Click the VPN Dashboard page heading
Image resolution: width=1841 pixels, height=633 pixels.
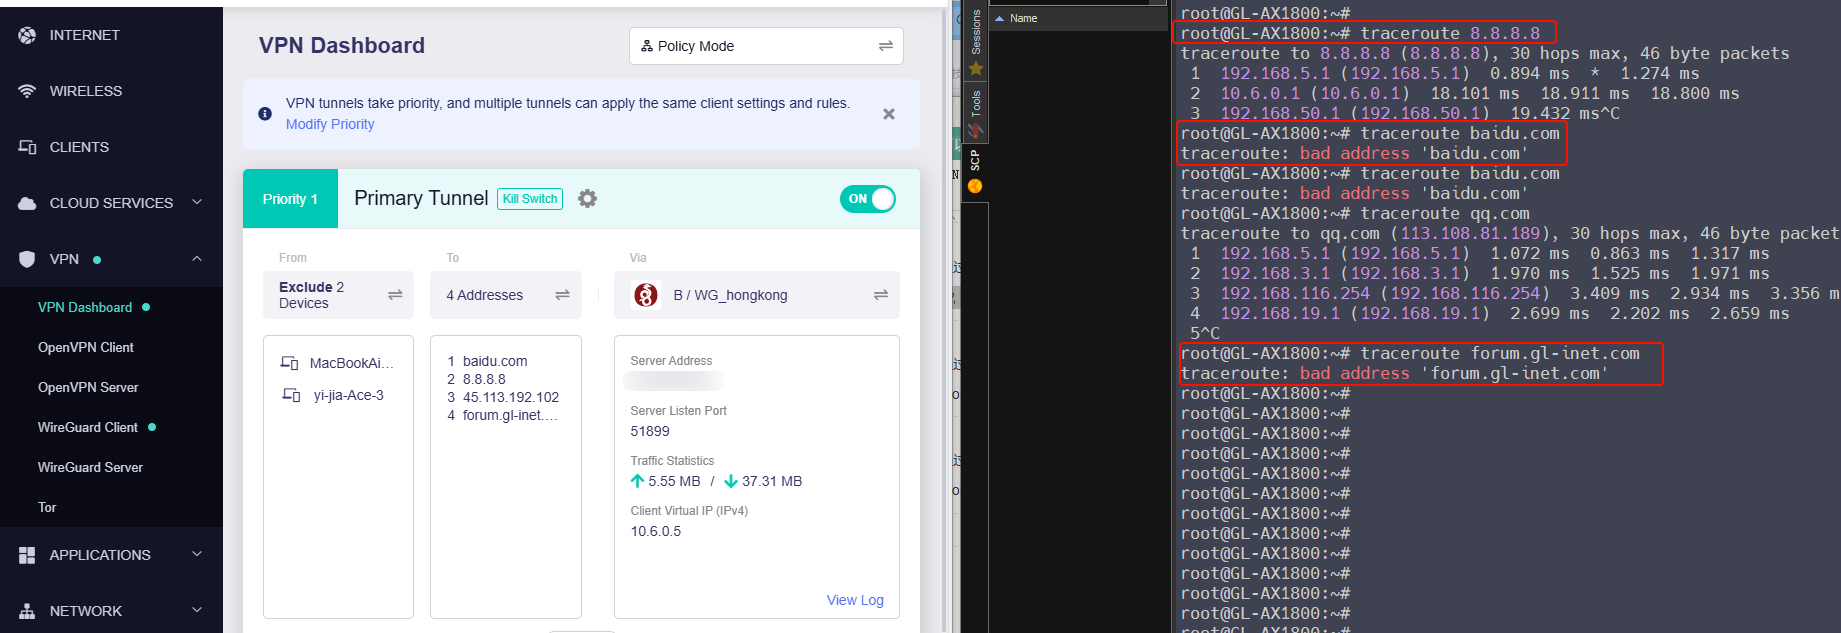(x=342, y=46)
